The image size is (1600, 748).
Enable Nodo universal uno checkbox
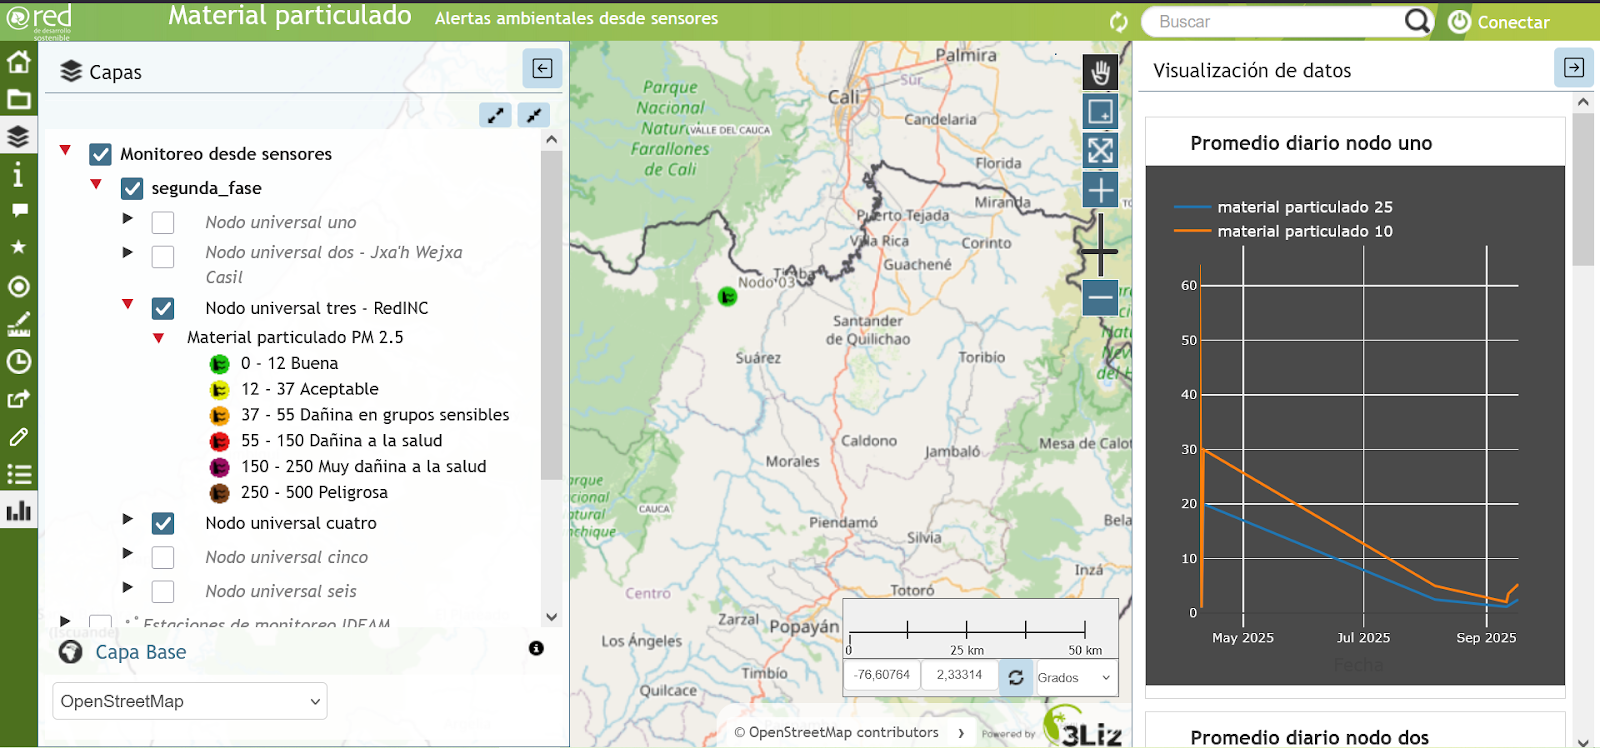[x=163, y=222]
